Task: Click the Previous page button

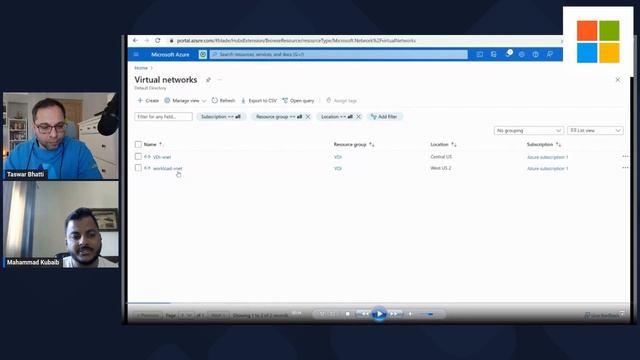Action: click(147, 315)
